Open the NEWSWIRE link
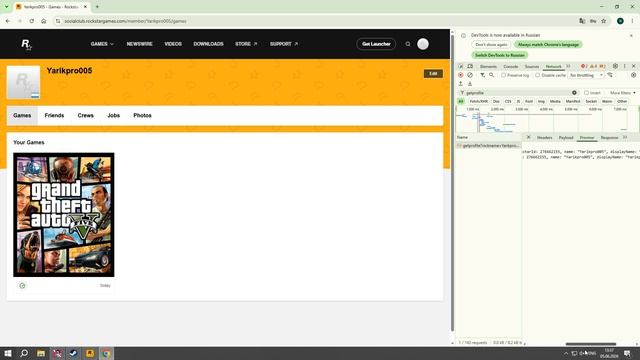The width and height of the screenshot is (640, 360). 139,44
